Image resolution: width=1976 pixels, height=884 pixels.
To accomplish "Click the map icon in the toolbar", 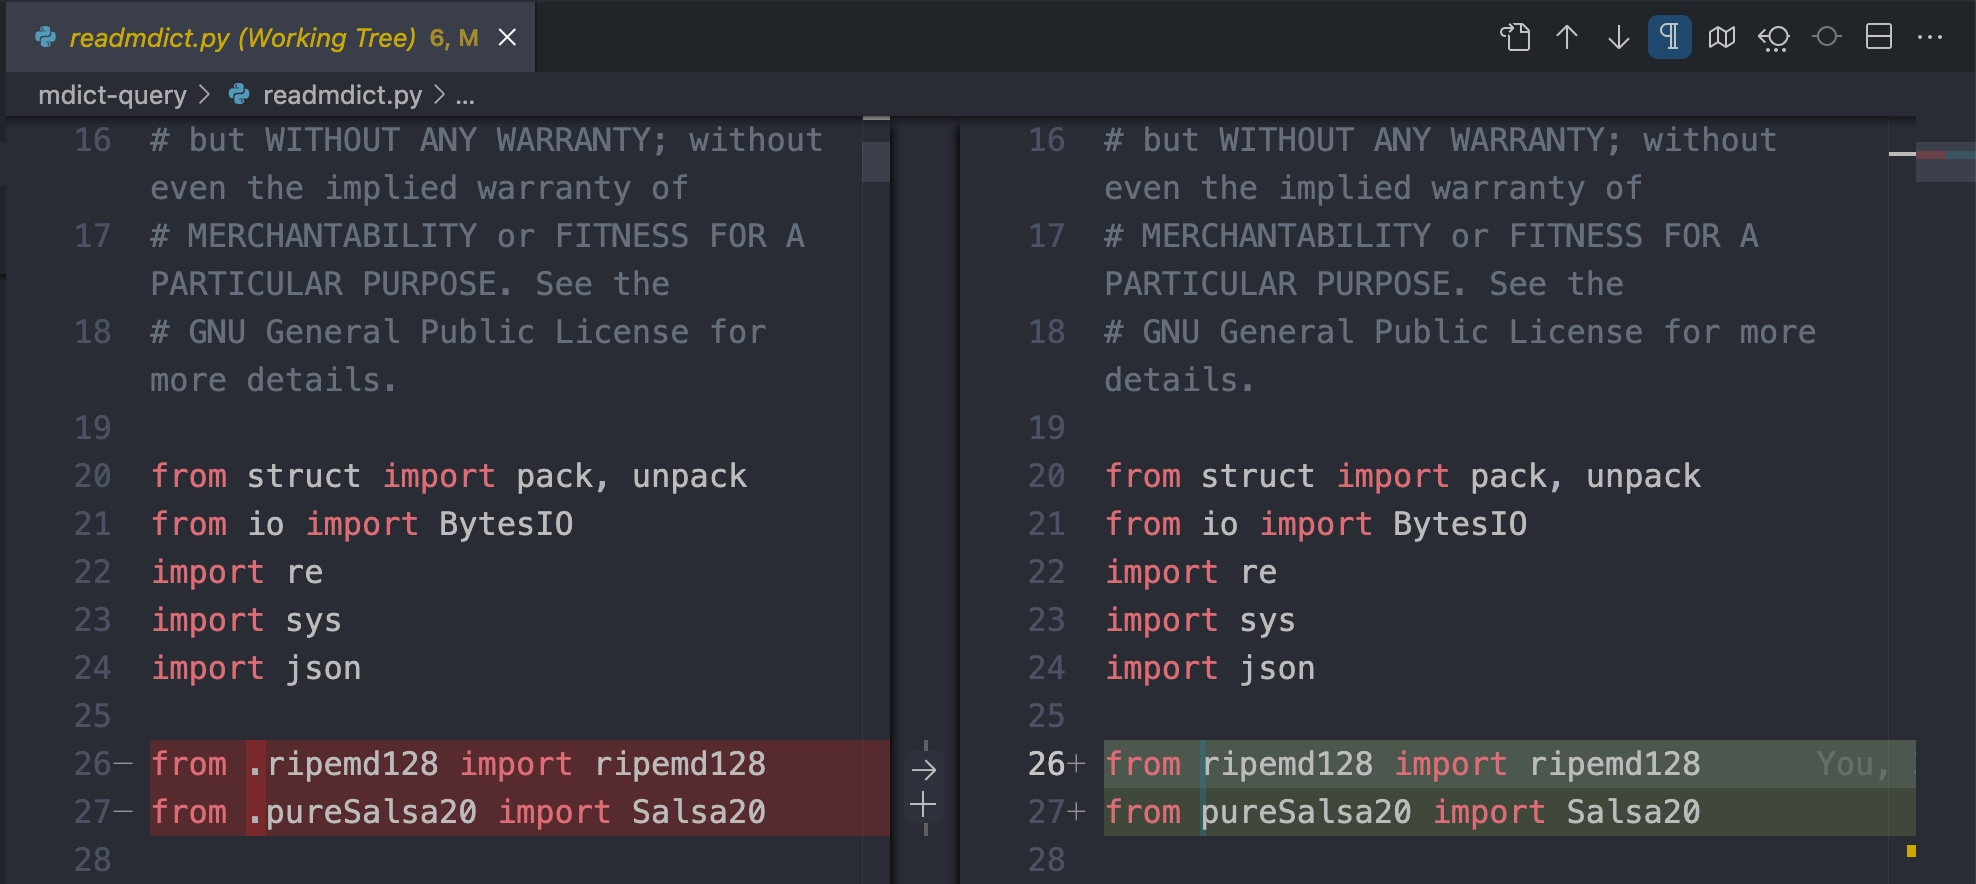I will (x=1722, y=38).
